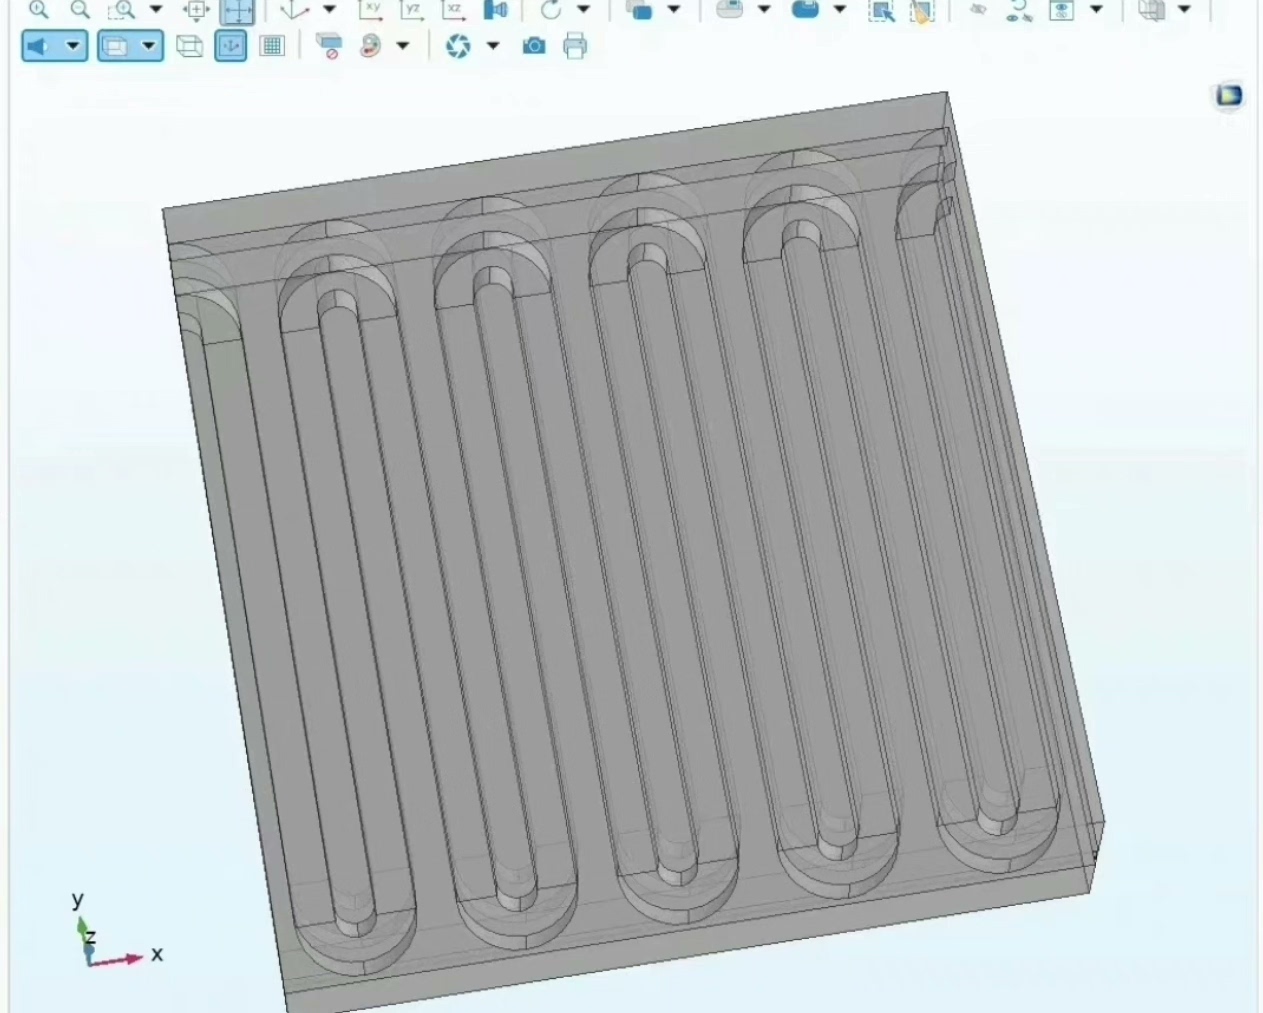This screenshot has height=1013, width=1263.
Task: Switch to the XY plane view
Action: pos(370,10)
